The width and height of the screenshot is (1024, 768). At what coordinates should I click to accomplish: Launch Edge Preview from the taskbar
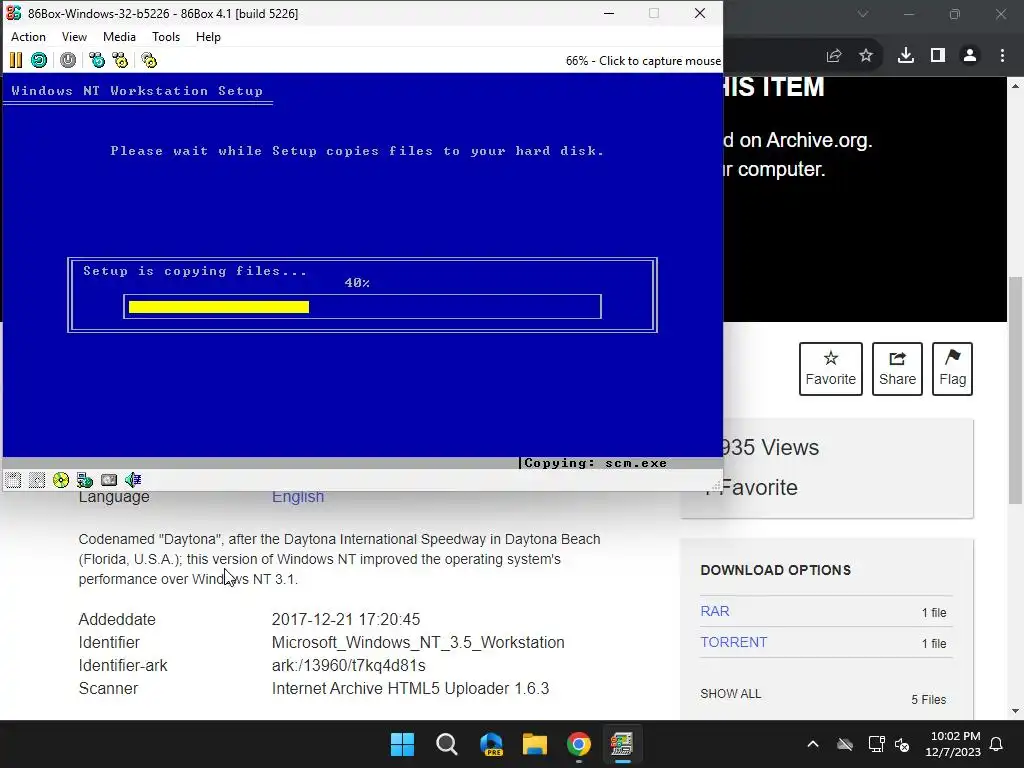tap(491, 744)
